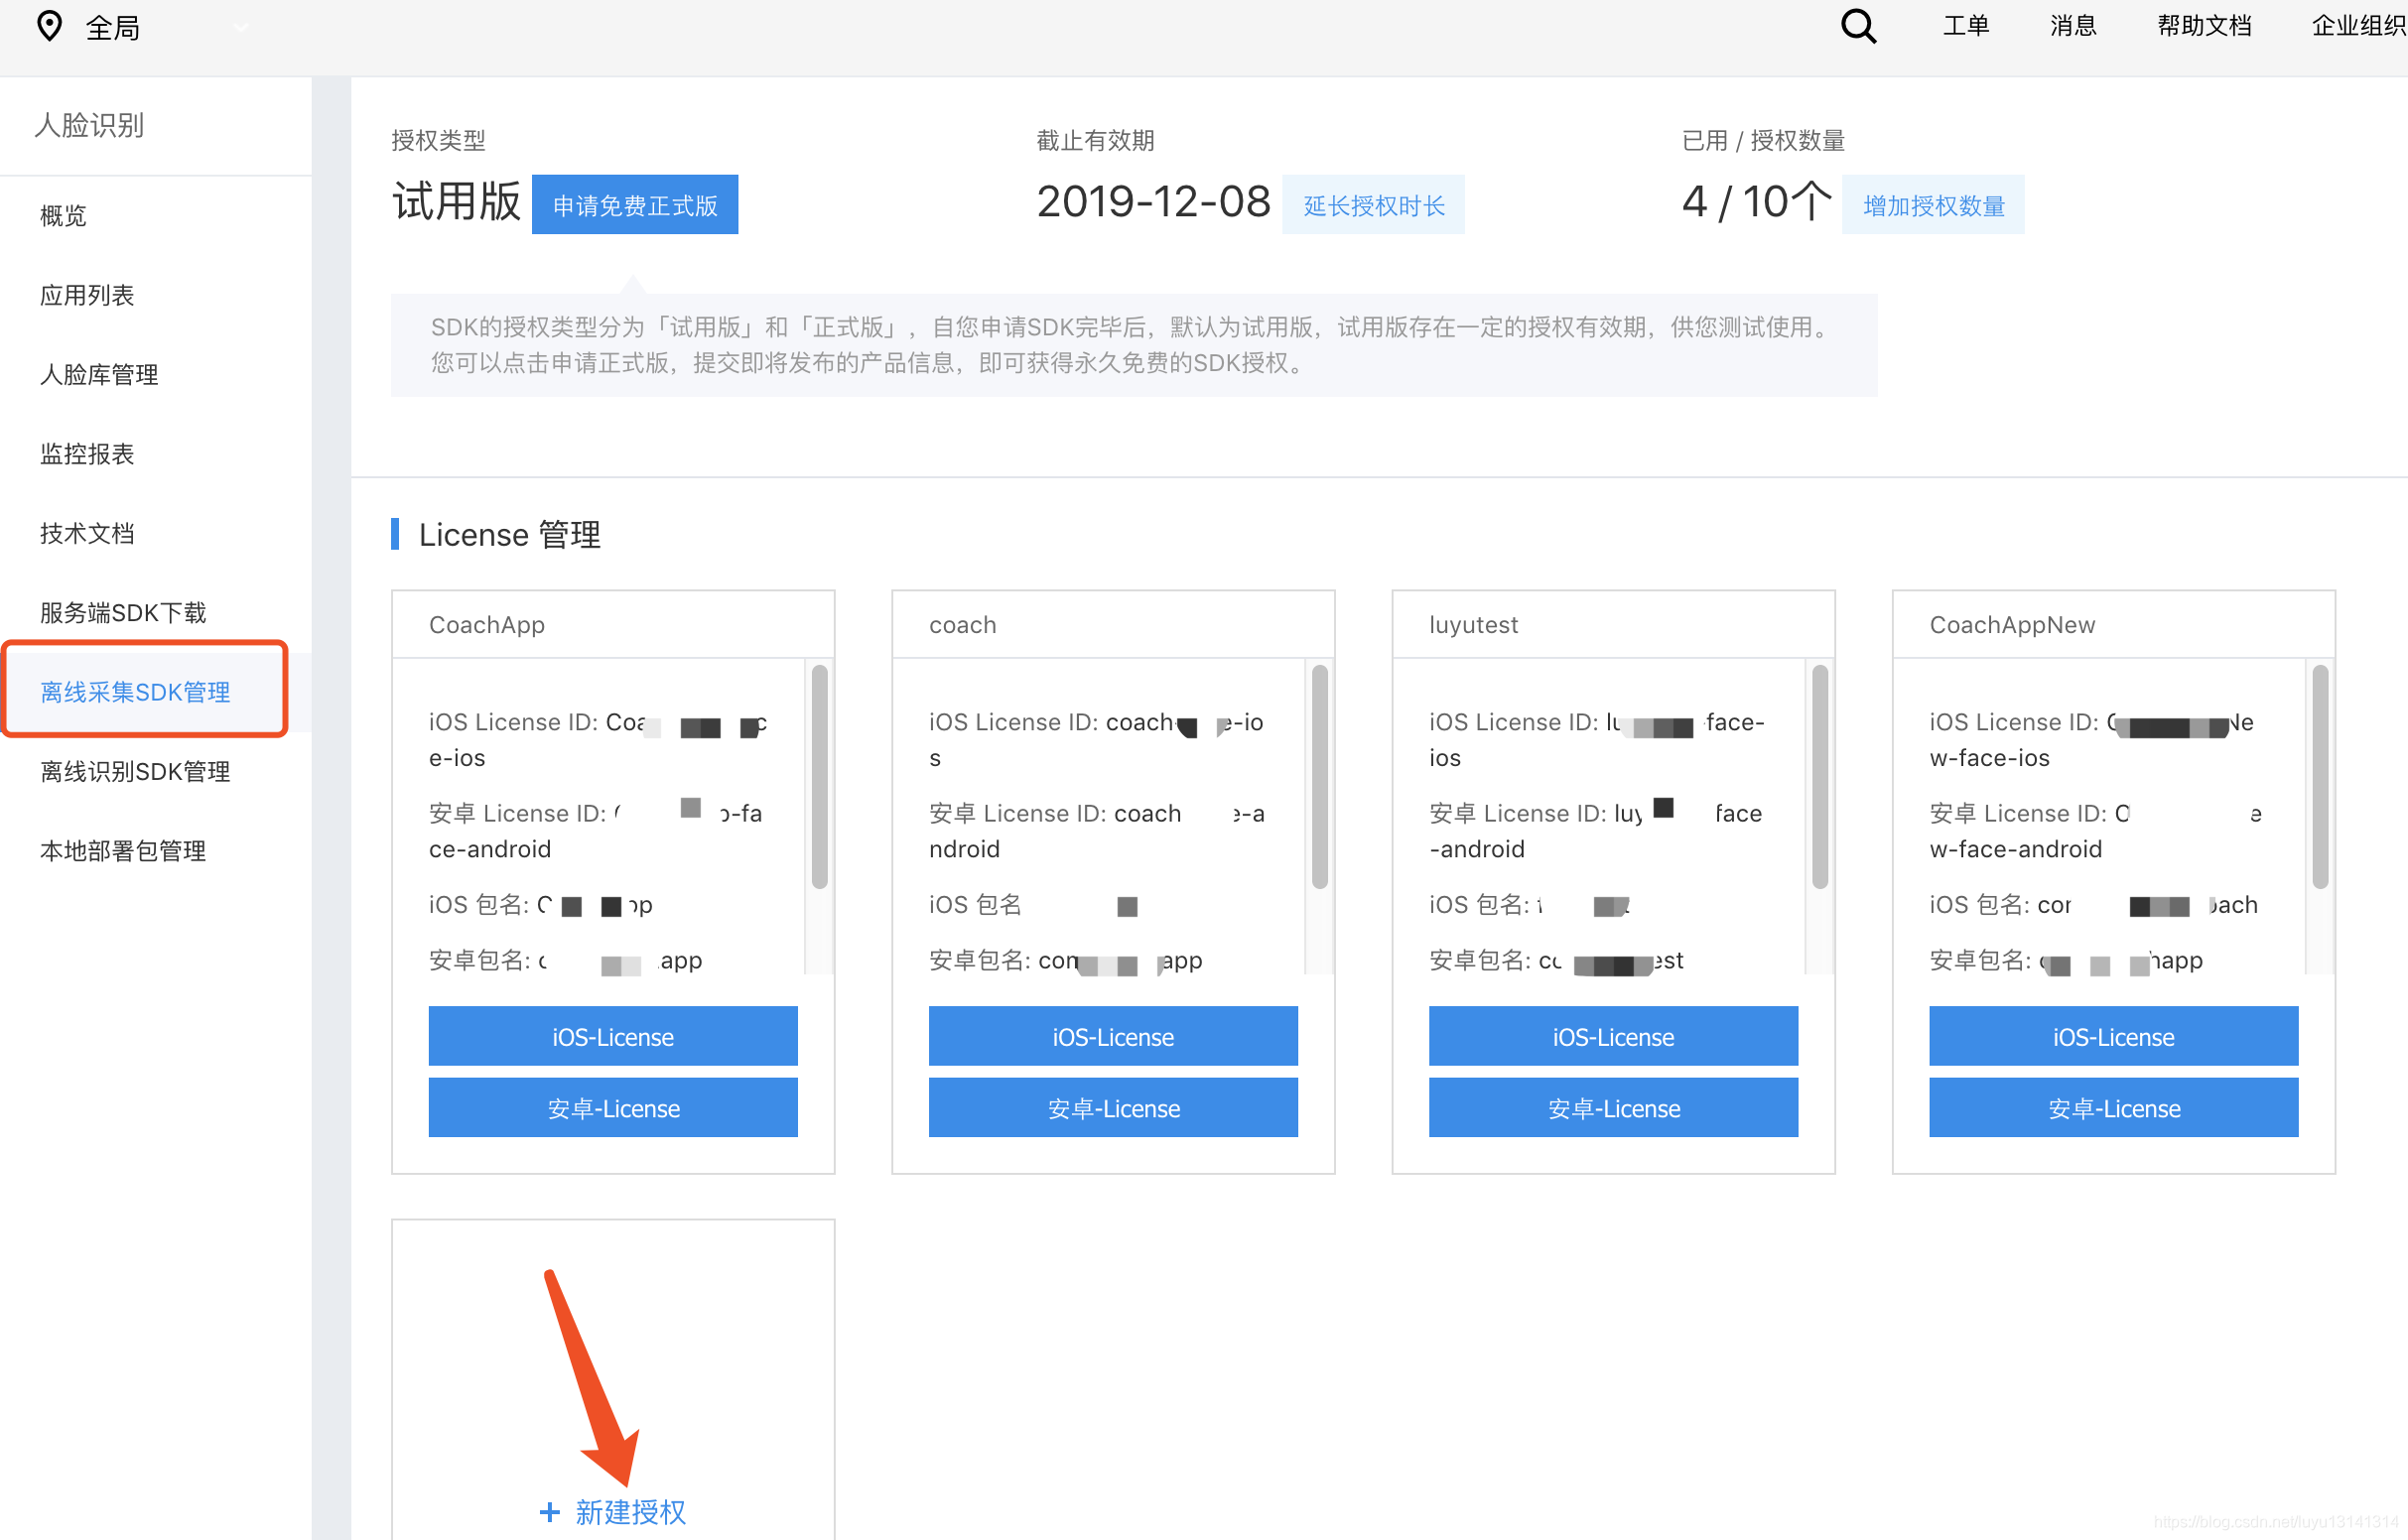This screenshot has width=2408, height=1540.
Task: Click 增加授权数量 button
Action: [1932, 205]
